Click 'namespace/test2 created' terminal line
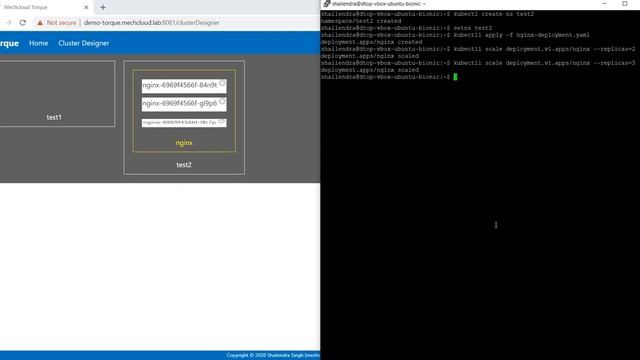The width and height of the screenshot is (640, 360). tap(361, 21)
